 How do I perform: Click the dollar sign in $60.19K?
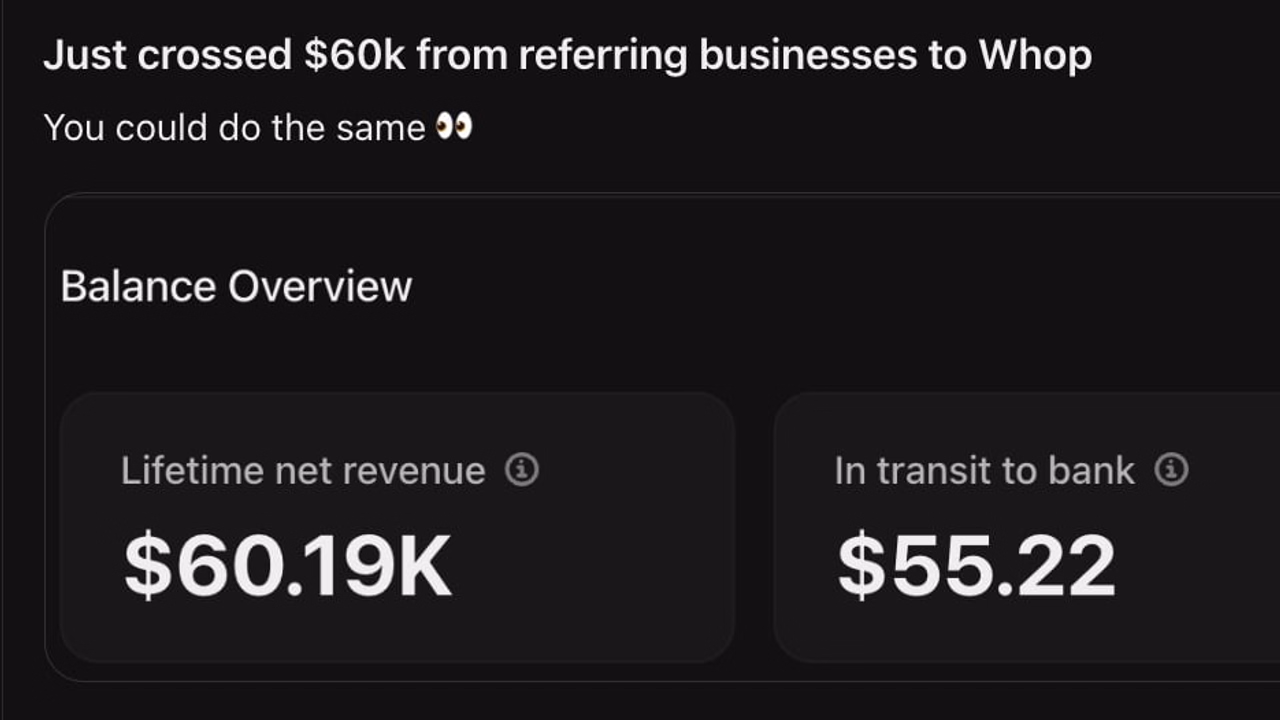click(147, 566)
